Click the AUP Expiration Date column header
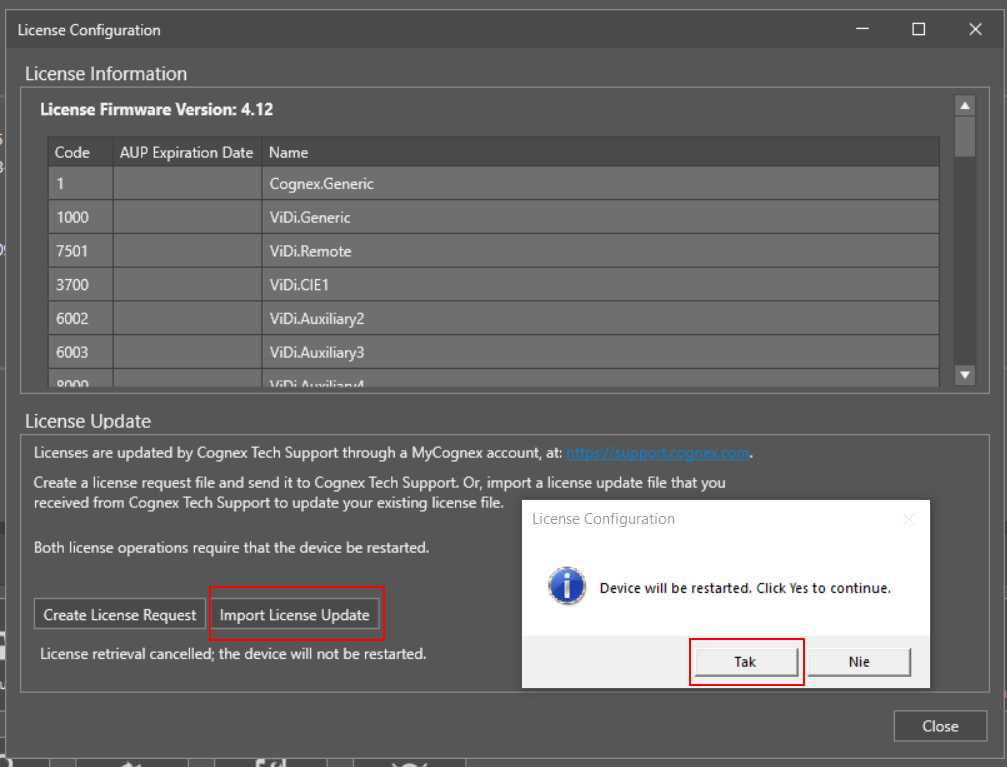Screen dimensions: 1007x767 [185, 152]
